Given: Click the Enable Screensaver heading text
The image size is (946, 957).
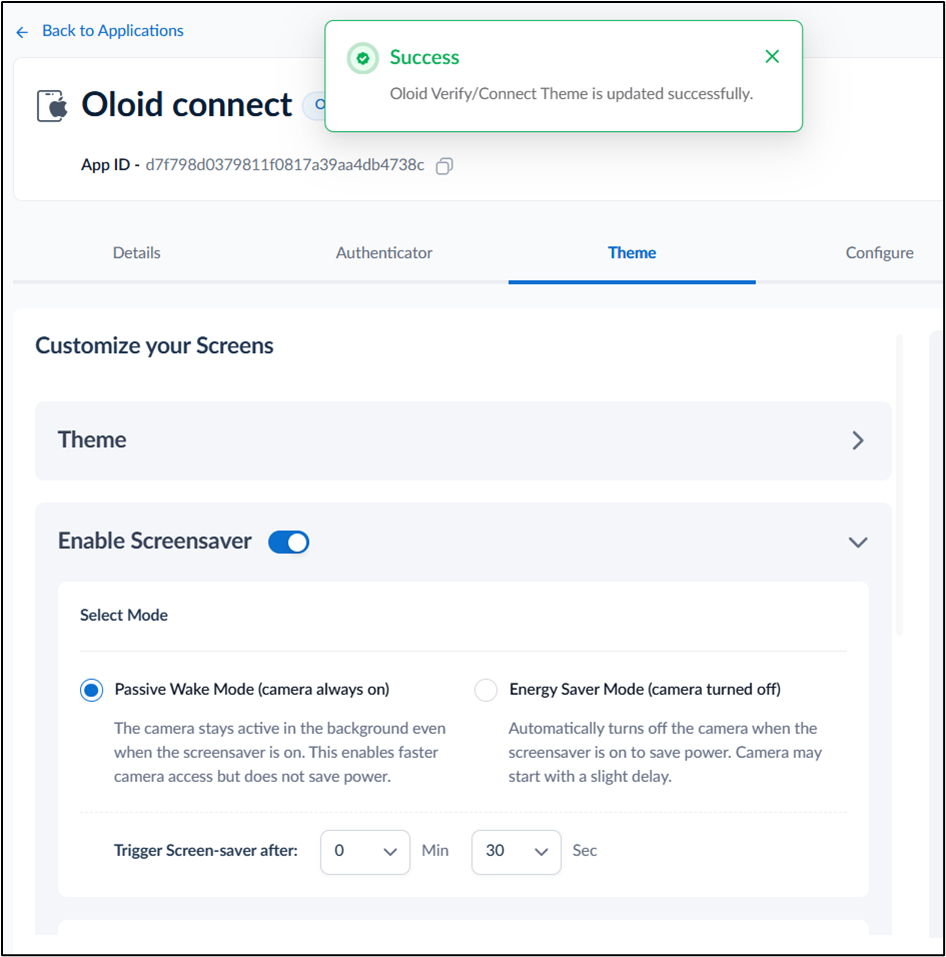Looking at the screenshot, I should [154, 541].
